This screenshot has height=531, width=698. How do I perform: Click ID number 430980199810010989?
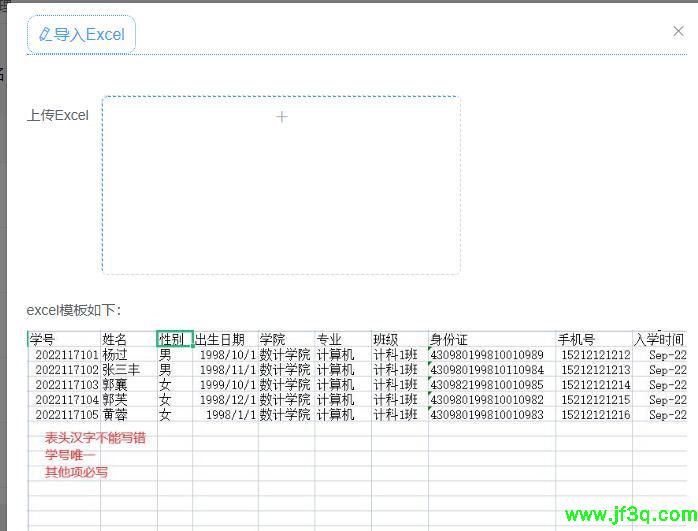coord(487,355)
